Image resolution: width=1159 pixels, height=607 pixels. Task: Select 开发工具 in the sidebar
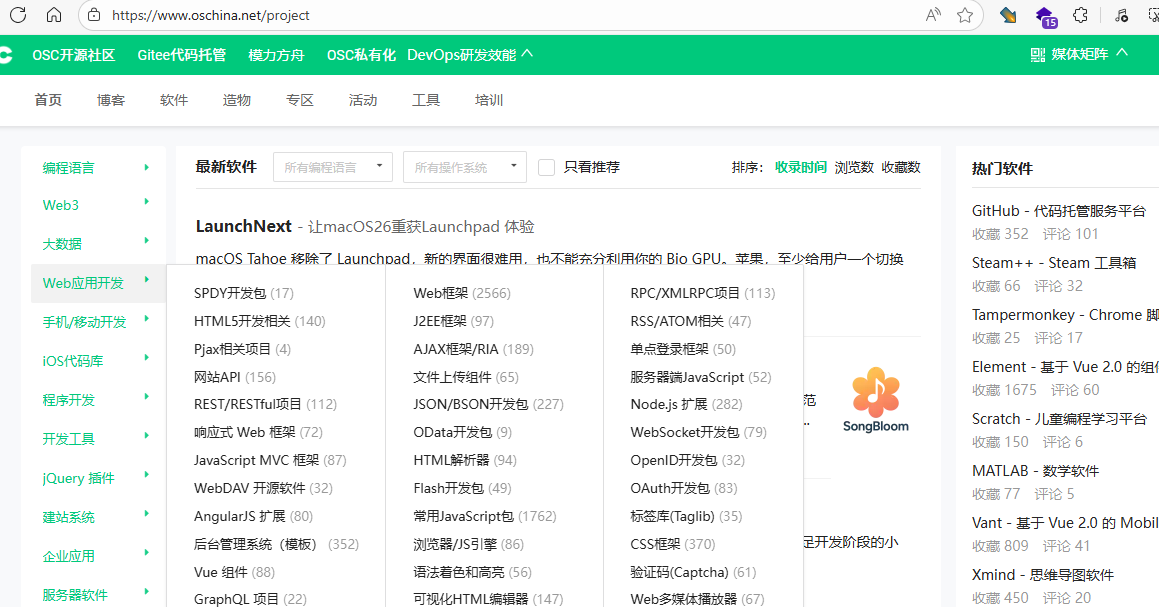pos(69,439)
